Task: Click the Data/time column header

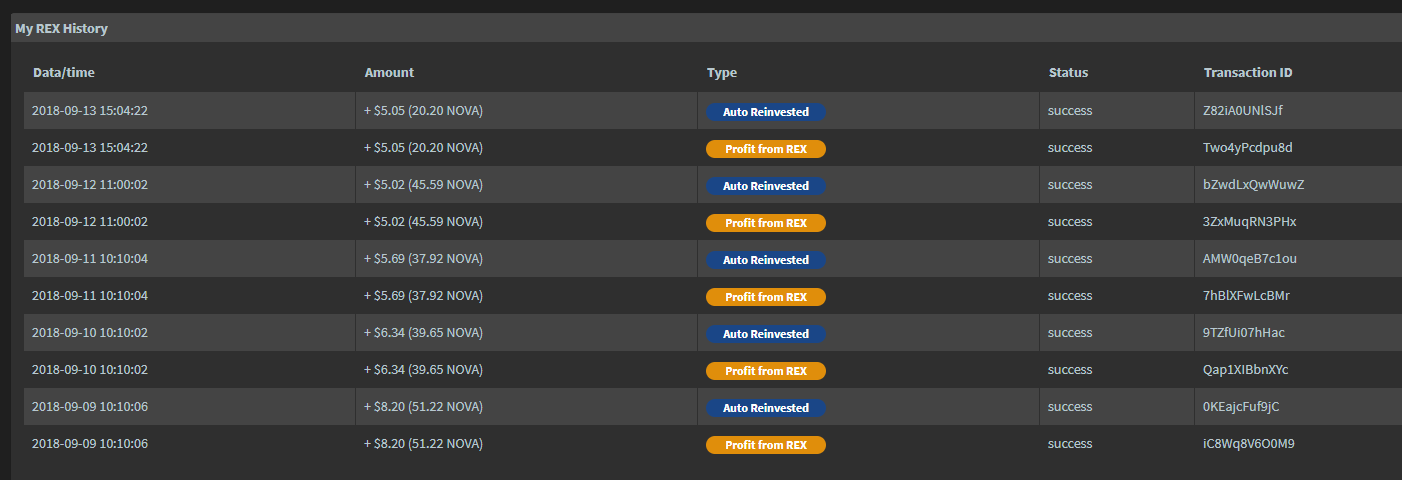Action: [63, 73]
